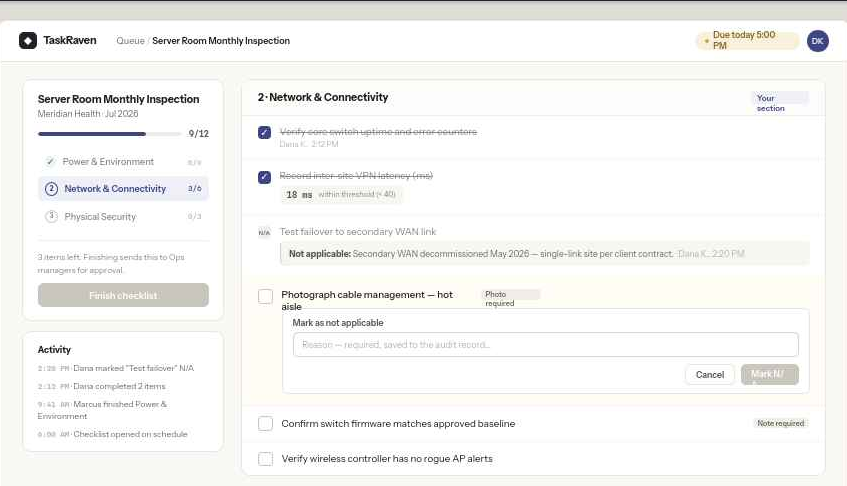This screenshot has width=847, height=486.
Task: Click the Cancel button
Action: coord(710,375)
